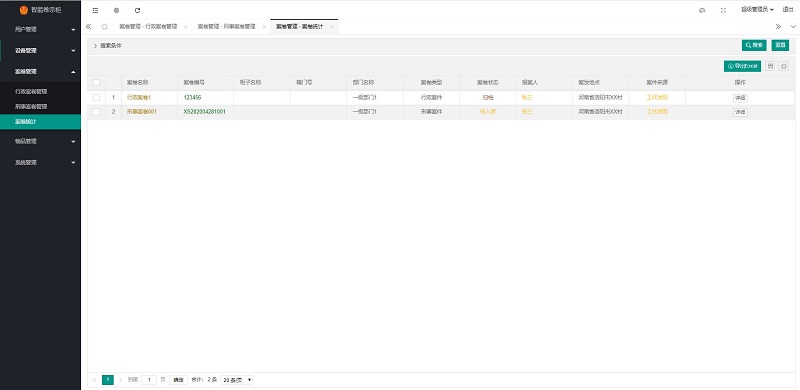
Task: Click the green 搜索 button
Action: 754,45
